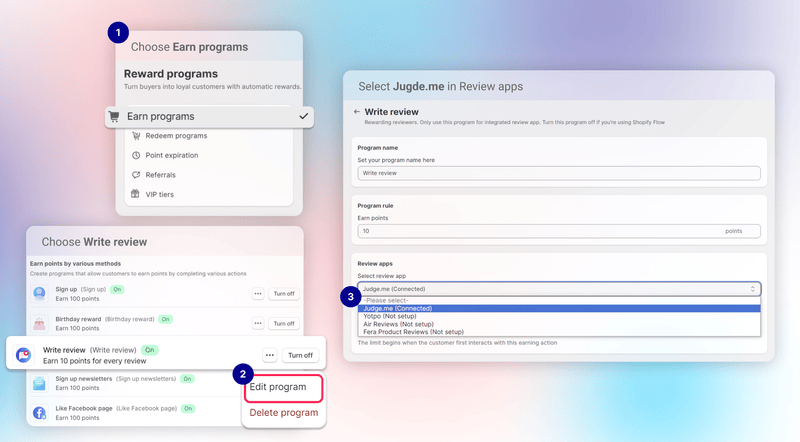Viewport: 800px width, 442px height.
Task: Click the Reward programs heading
Action: click(171, 73)
